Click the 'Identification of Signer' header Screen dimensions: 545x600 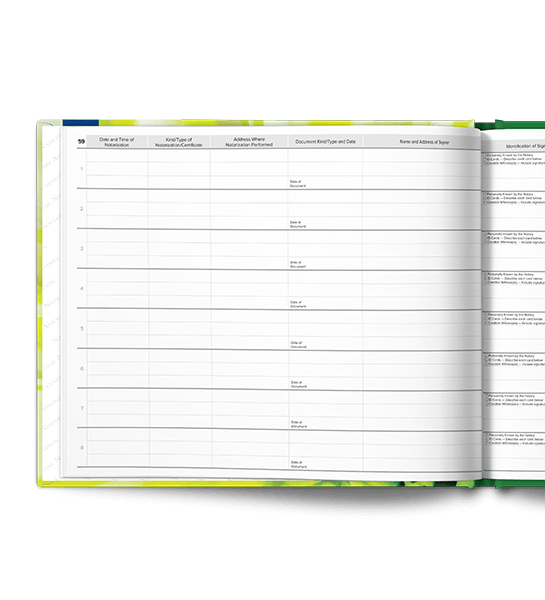pos(525,146)
